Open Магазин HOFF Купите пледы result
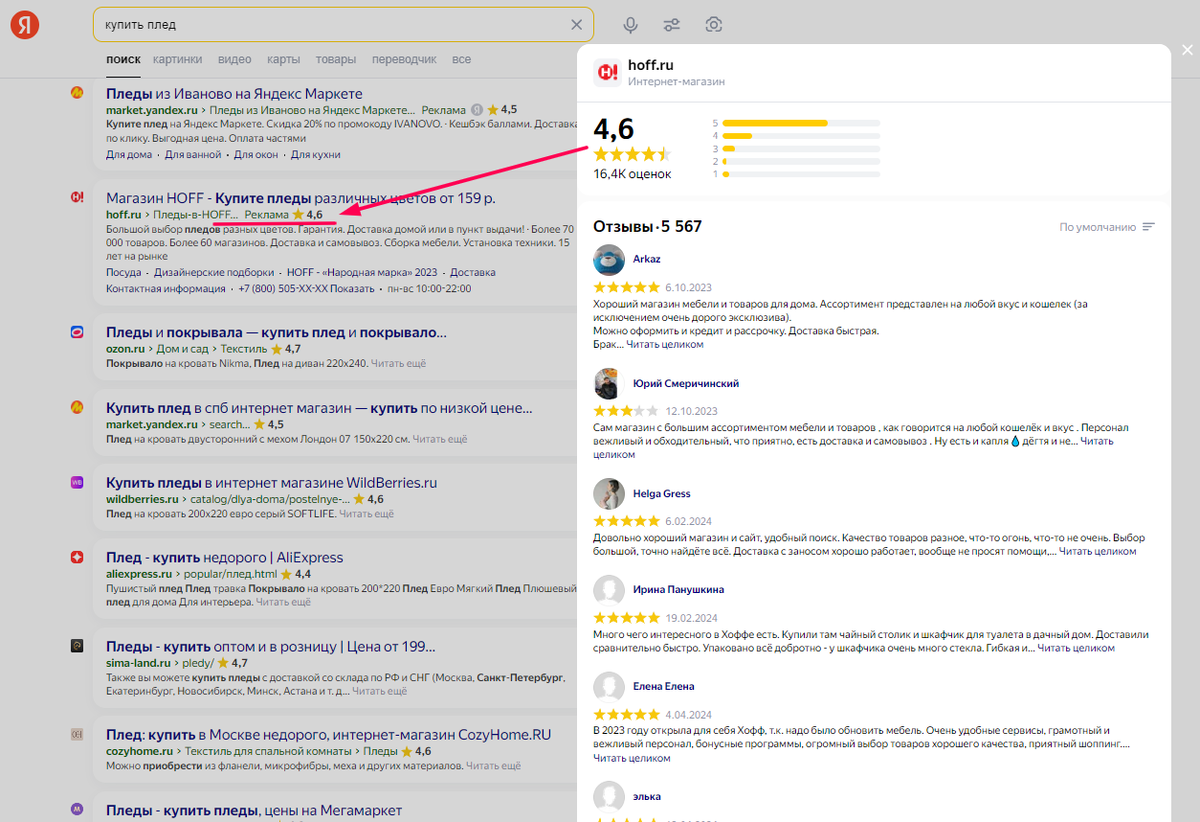This screenshot has width=1200, height=822. (x=301, y=198)
